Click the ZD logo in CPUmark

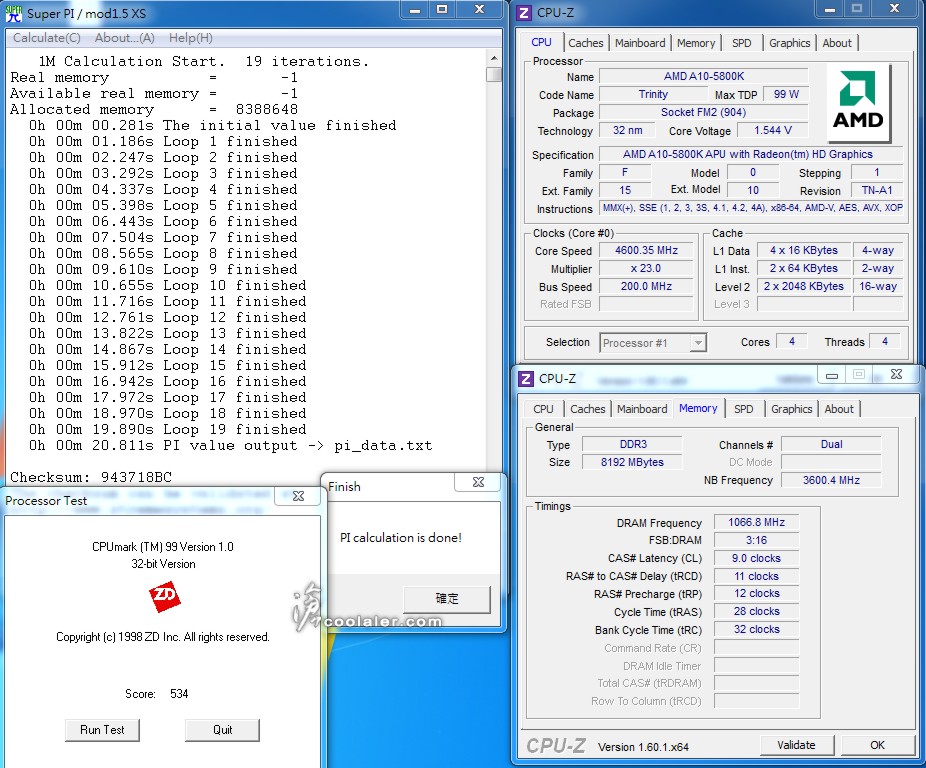[x=164, y=597]
